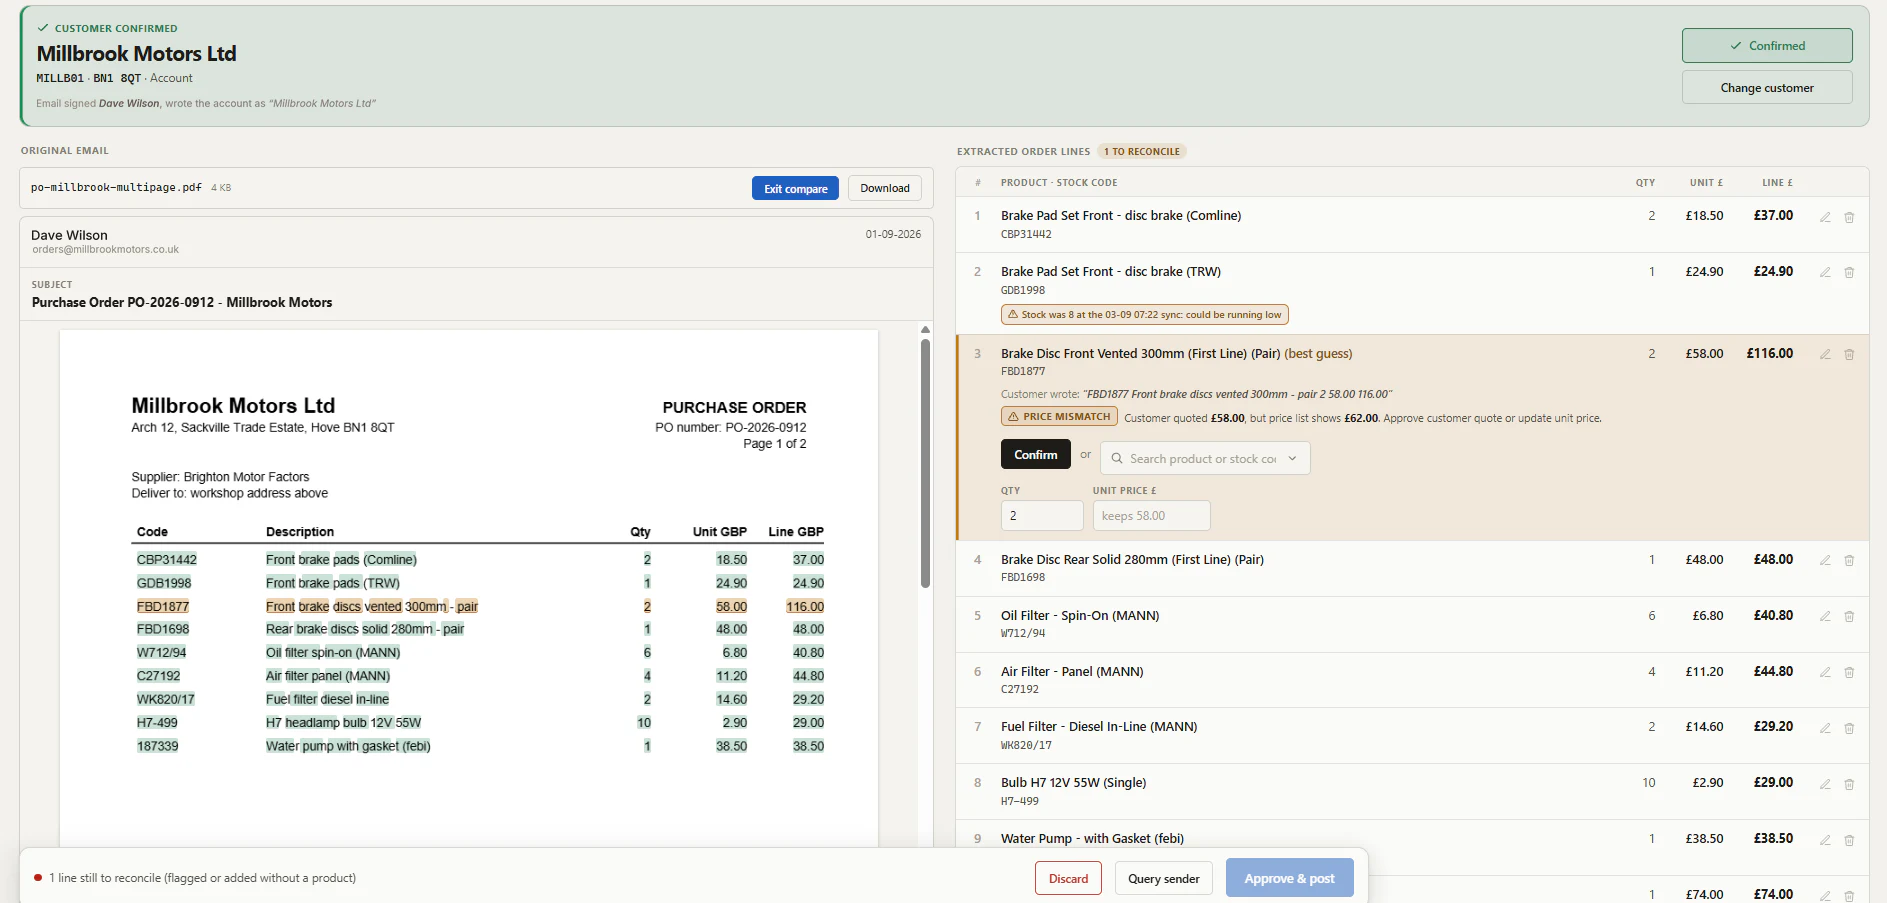
Task: Delete the Water Pump with Gasket line
Action: pos(1849,839)
